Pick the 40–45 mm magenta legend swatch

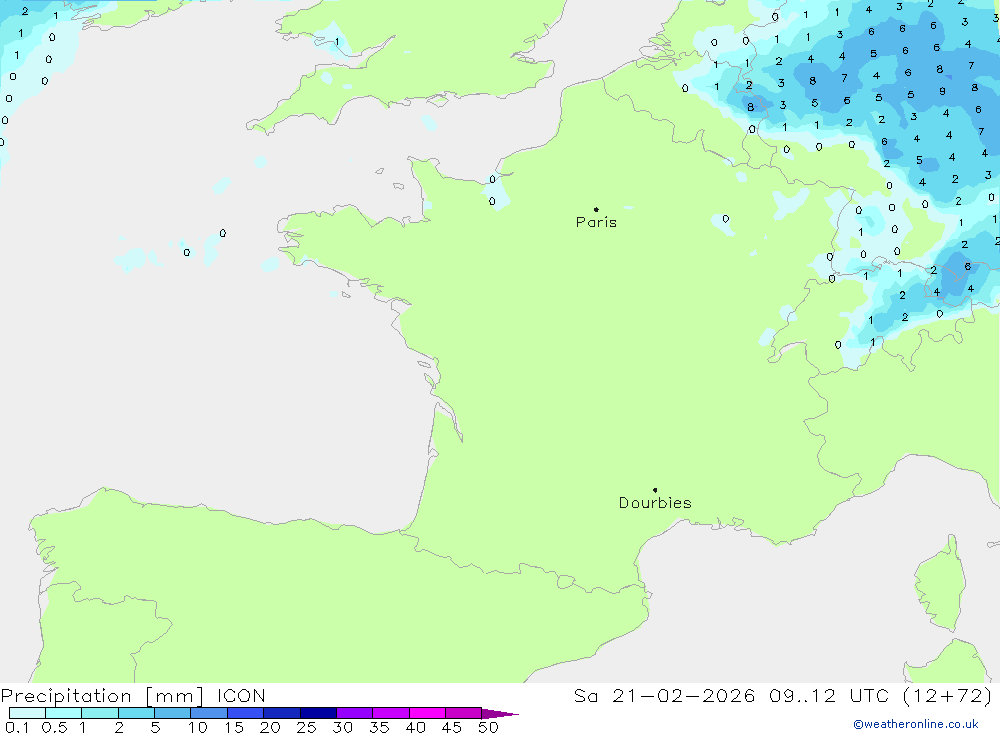coord(427,713)
